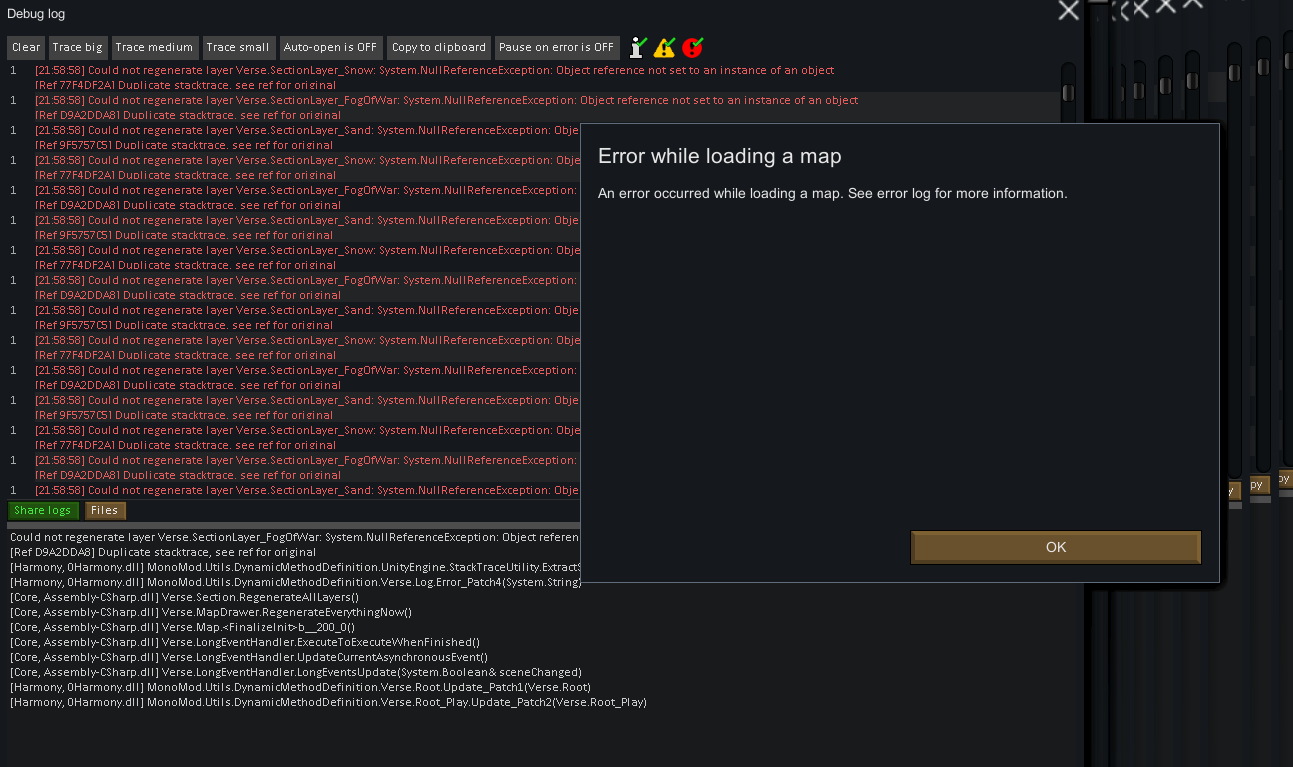Click the green Share logs button
The height and width of the screenshot is (767, 1293).
43,510
